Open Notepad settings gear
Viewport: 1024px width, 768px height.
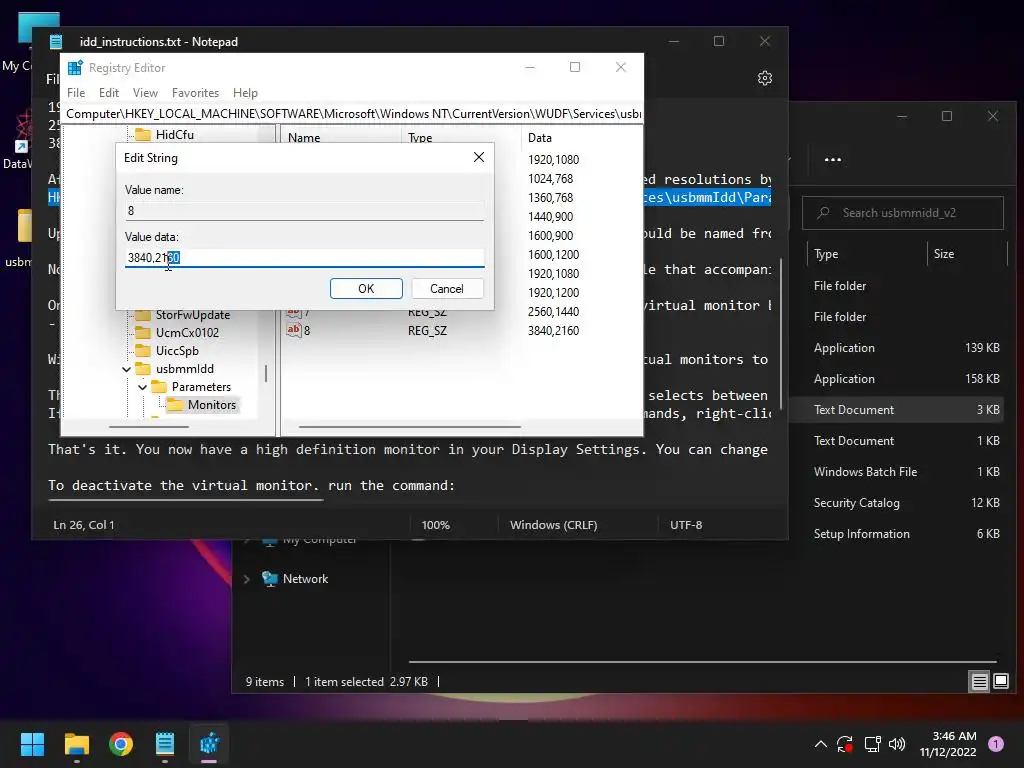point(765,78)
